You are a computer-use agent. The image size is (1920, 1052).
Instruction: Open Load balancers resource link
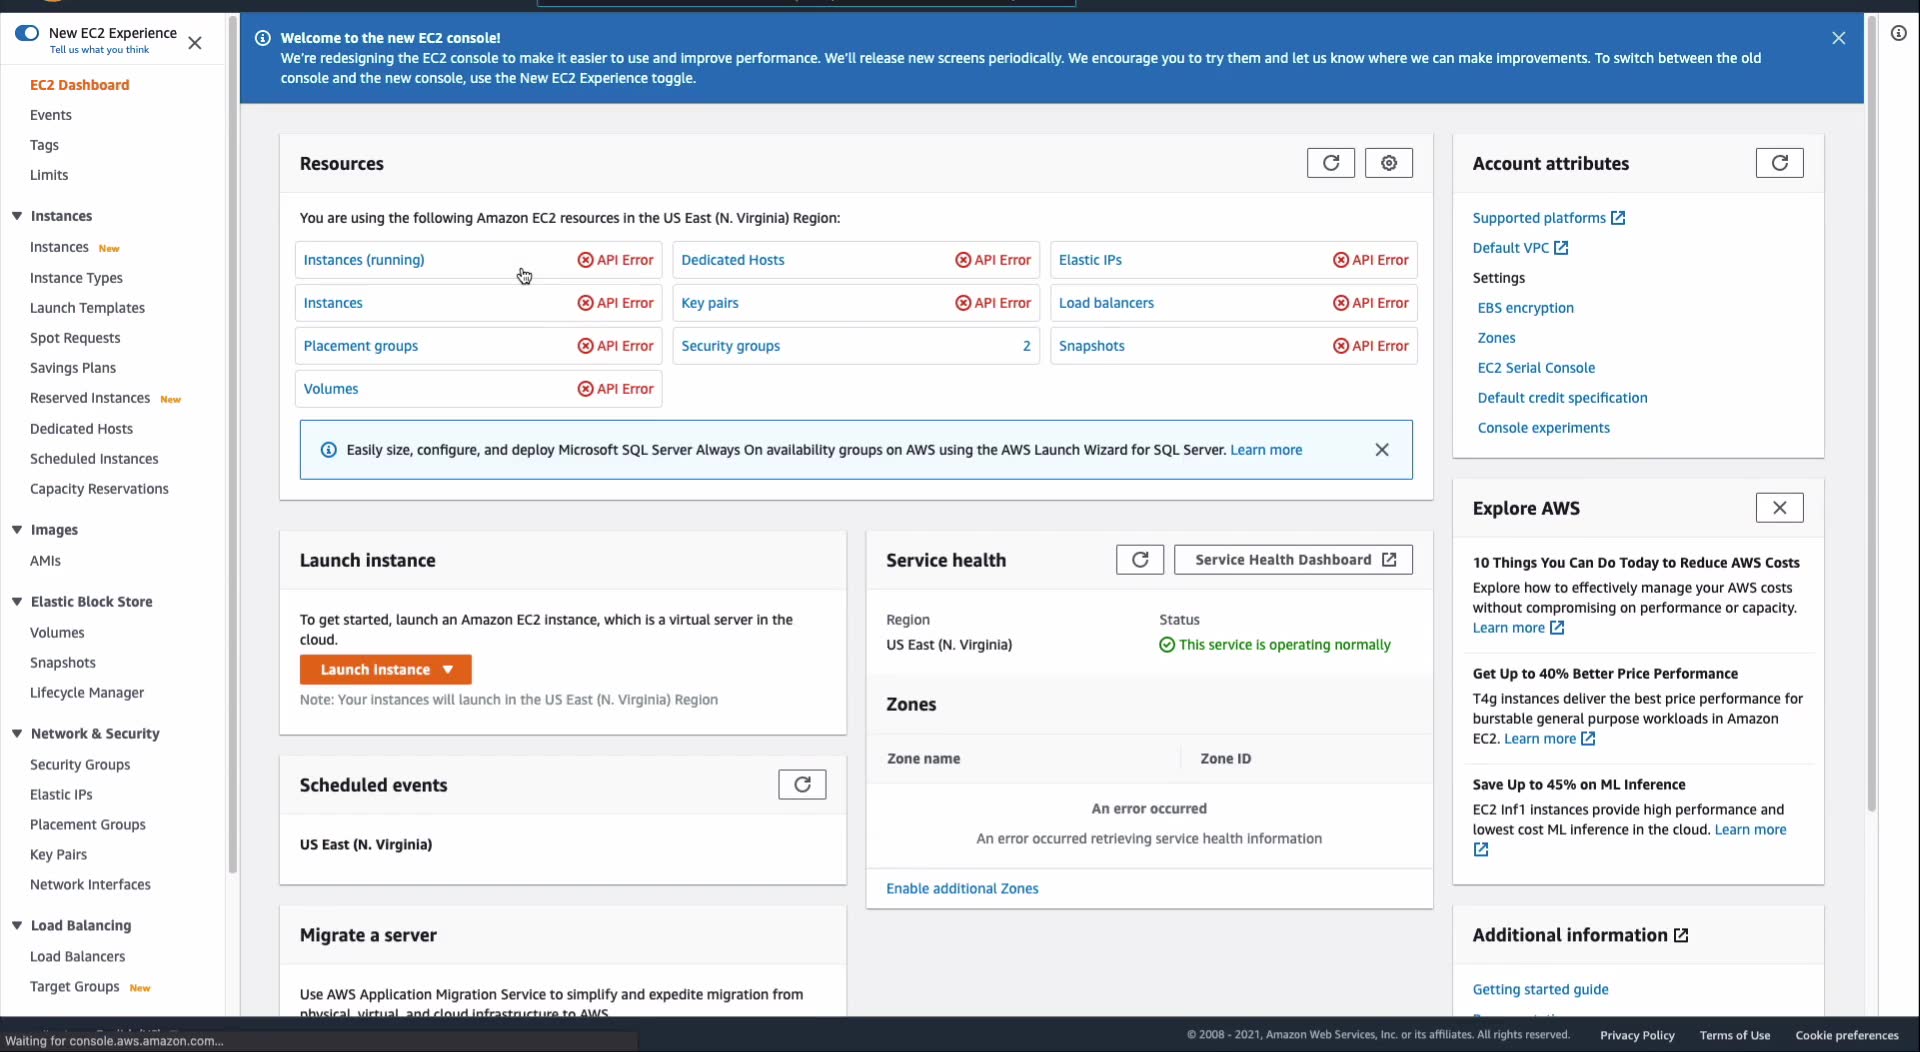click(x=1106, y=303)
